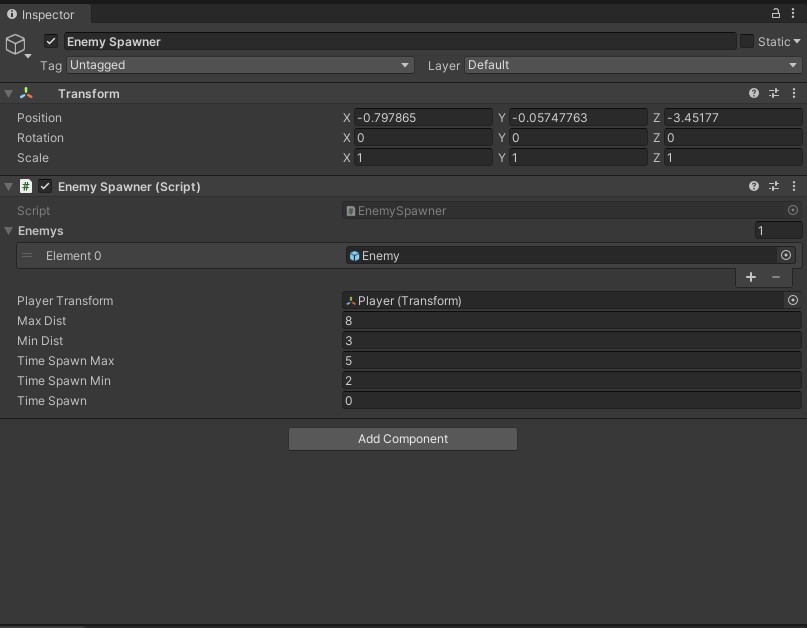The image size is (807, 628).
Task: Click the Time Spawn Max label
Action: point(65,361)
